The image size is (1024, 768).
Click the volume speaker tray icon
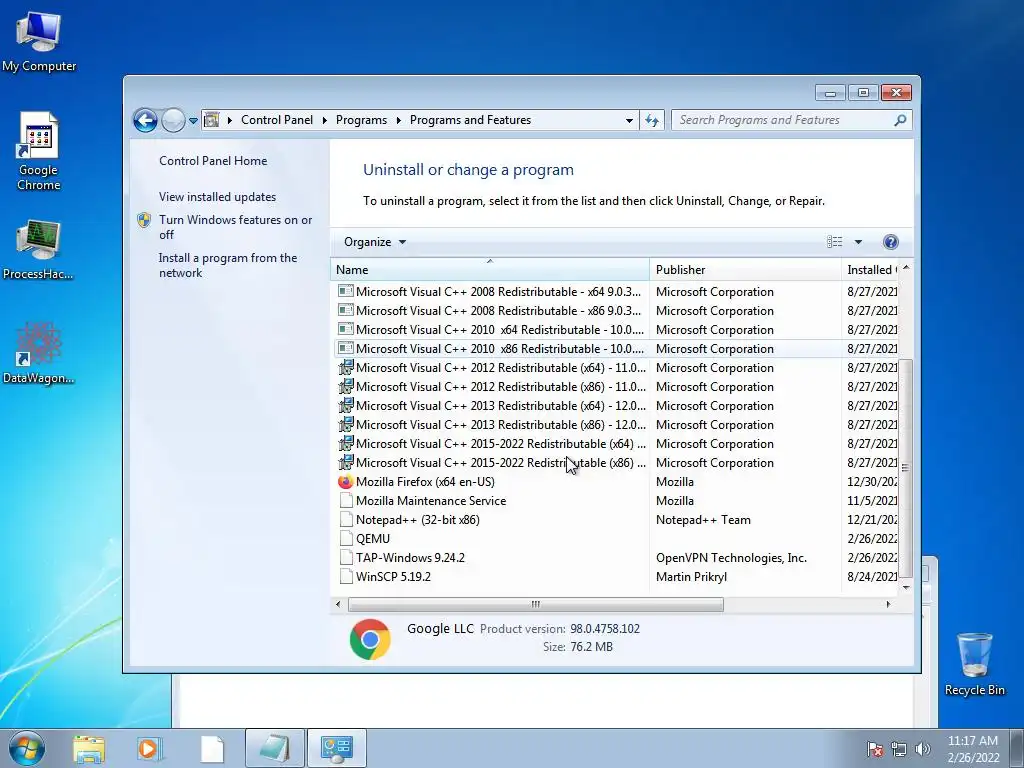tap(923, 748)
